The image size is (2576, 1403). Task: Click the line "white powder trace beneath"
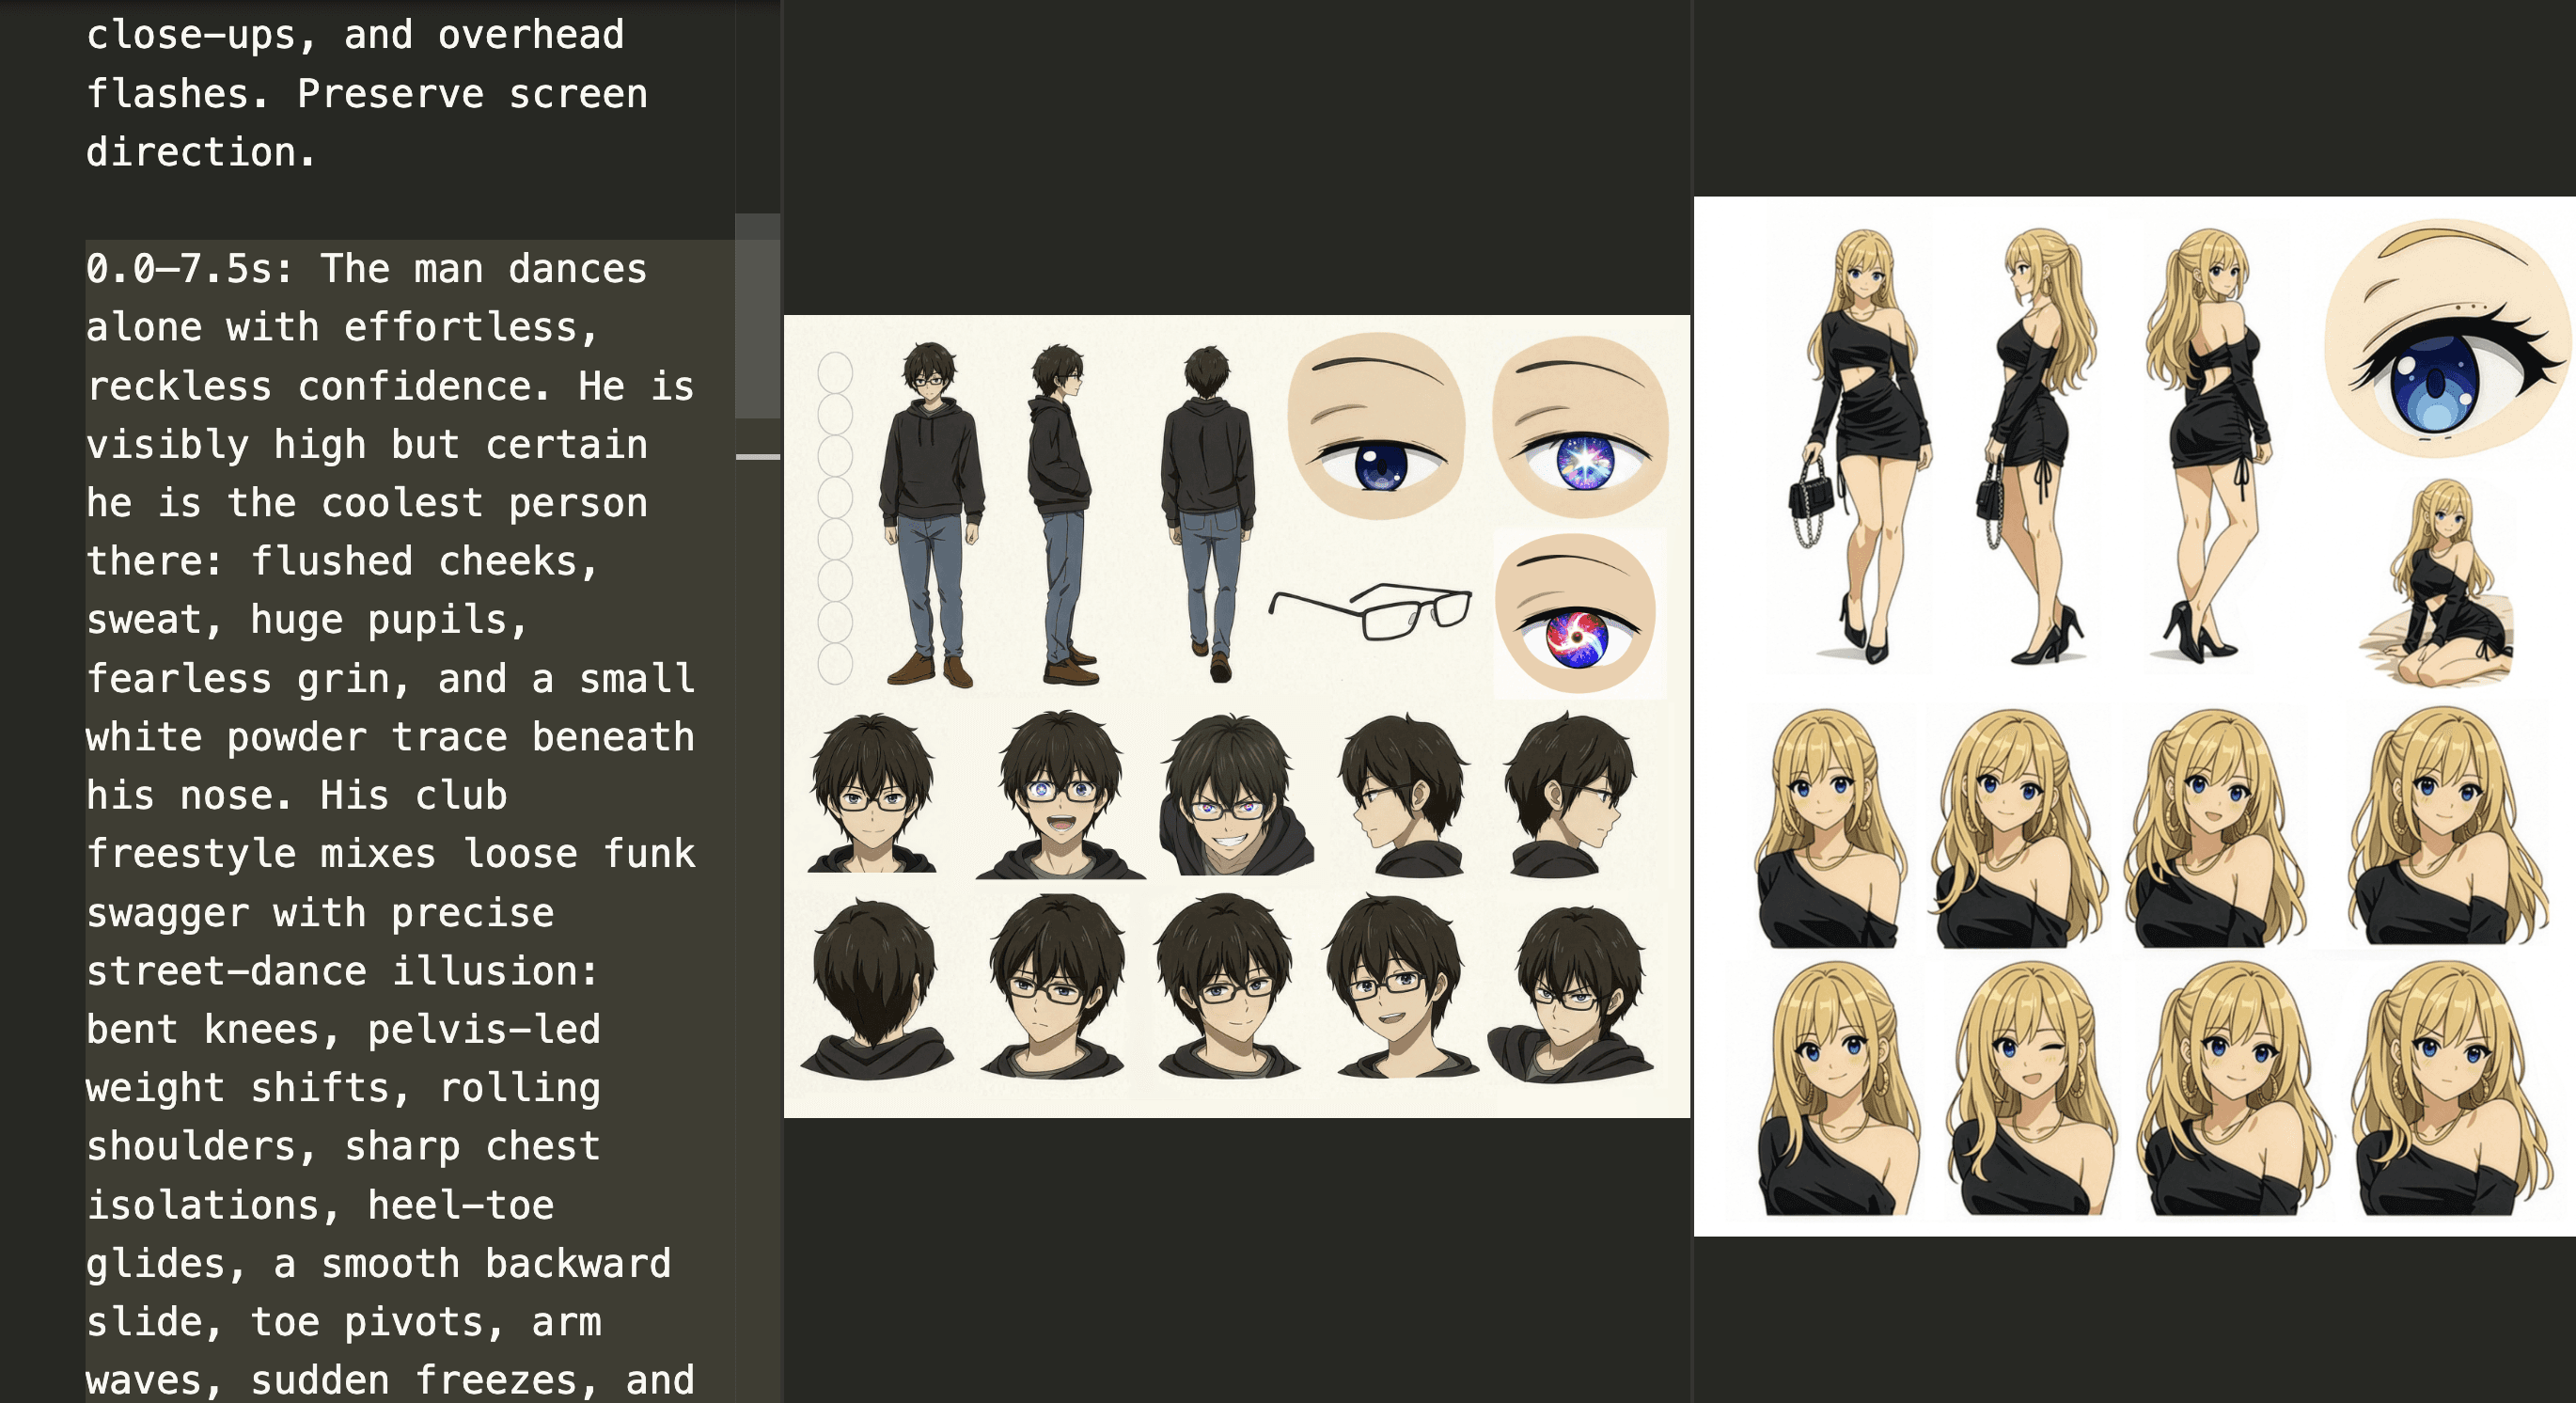(x=390, y=737)
